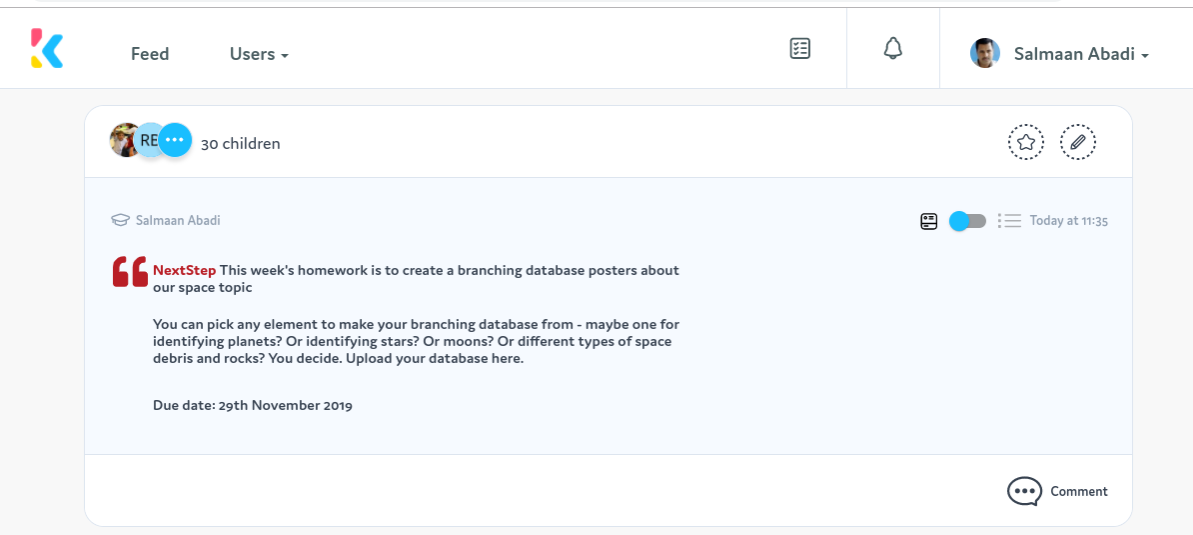Image resolution: width=1193 pixels, height=535 pixels.
Task: Click the graduation cap icon by author
Action: pyautogui.click(x=120, y=221)
